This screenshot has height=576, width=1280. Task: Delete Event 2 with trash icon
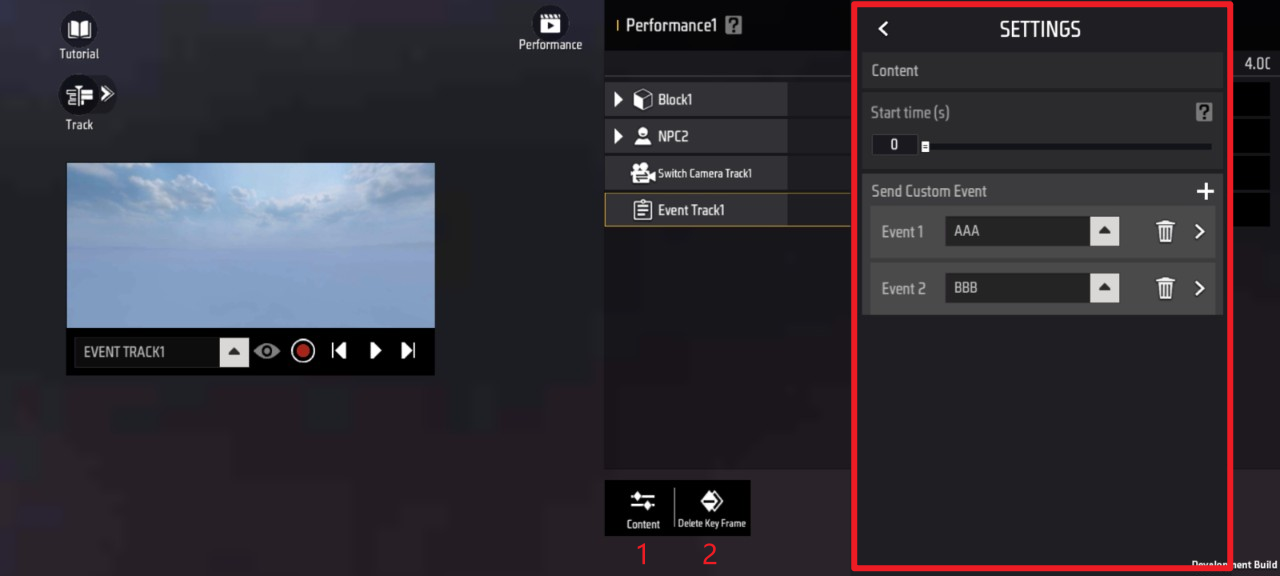coord(1165,289)
